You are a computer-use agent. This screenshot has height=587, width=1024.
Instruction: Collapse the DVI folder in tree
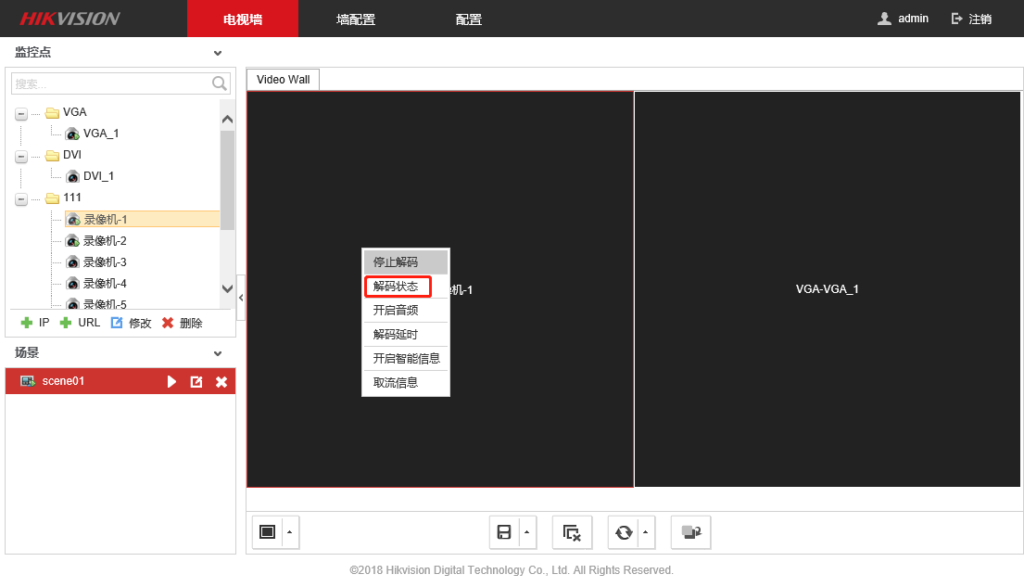tap(21, 156)
